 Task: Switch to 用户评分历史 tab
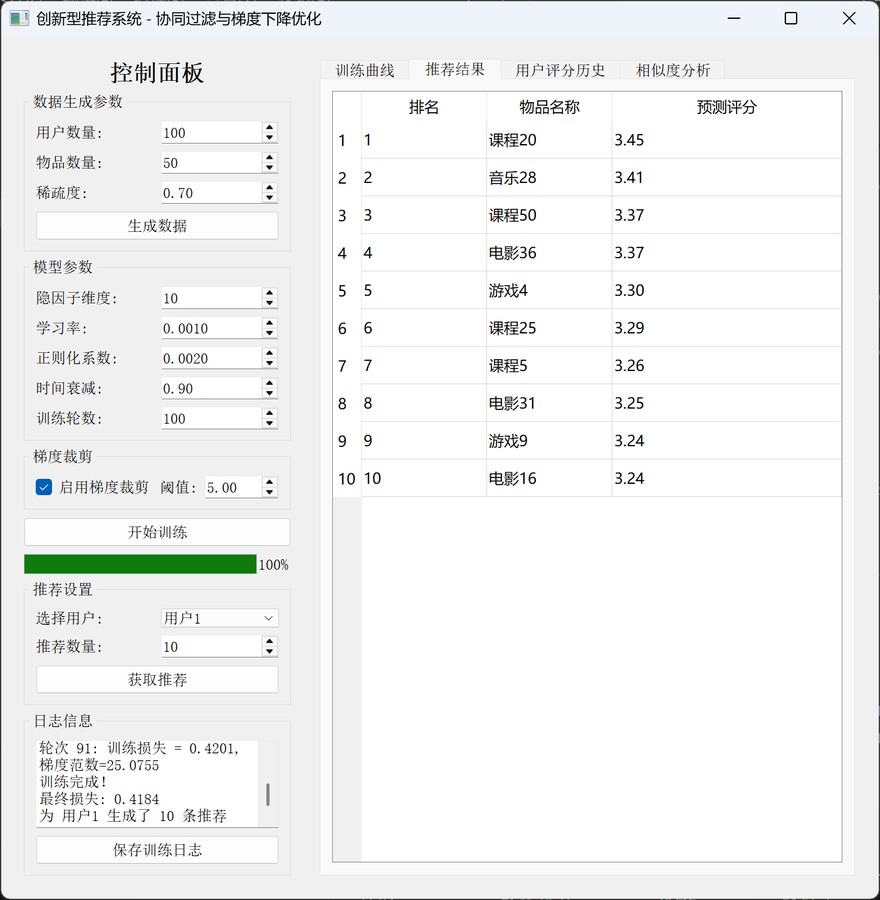tap(561, 70)
